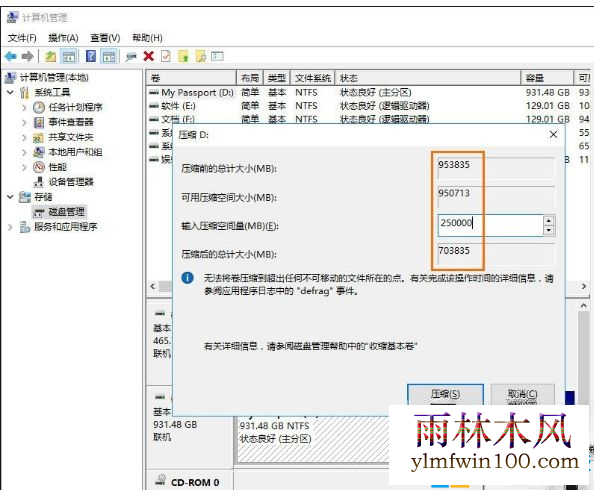Decrease shrink amount with down spinner
The width and height of the screenshot is (594, 490).
click(x=549, y=230)
